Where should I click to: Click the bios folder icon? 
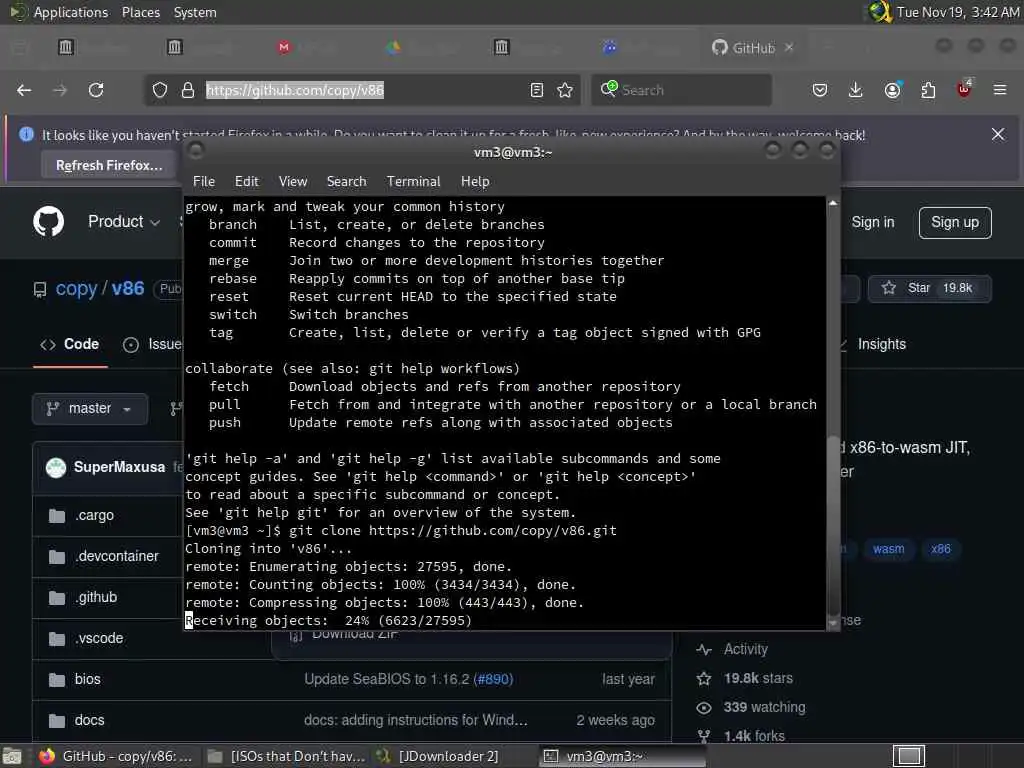[57, 680]
